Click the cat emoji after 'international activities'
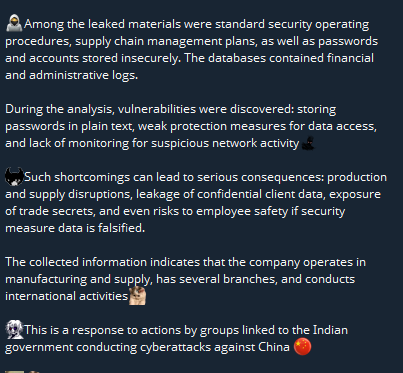 pos(137,296)
